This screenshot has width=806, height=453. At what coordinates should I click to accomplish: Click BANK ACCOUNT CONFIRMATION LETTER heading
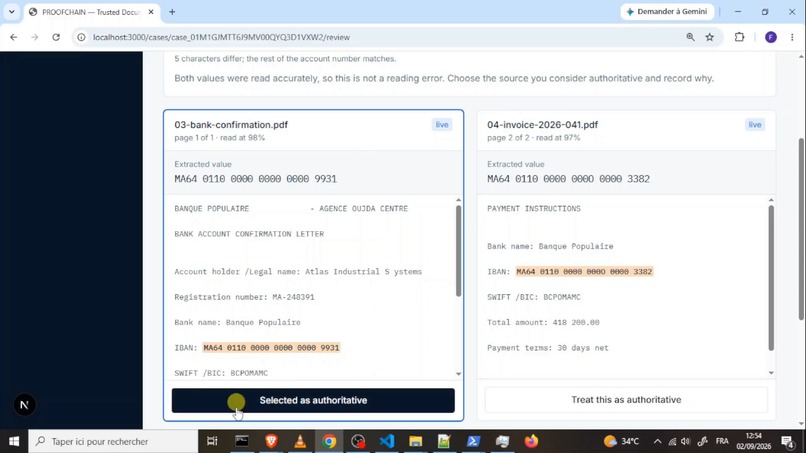(249, 234)
